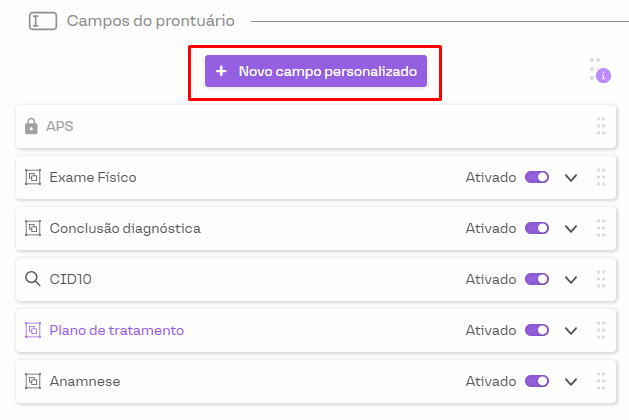Click Novo campo personalizado button
Screen dimensions: 629x420
(316, 71)
